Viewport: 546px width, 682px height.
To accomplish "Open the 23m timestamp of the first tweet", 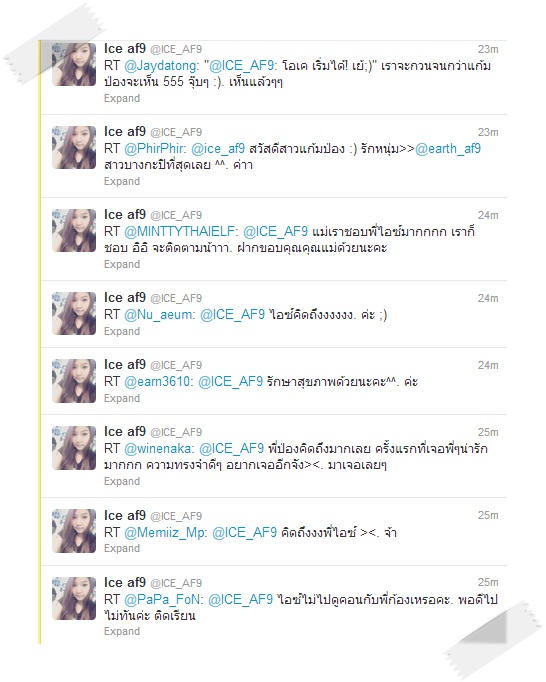I will (x=488, y=49).
